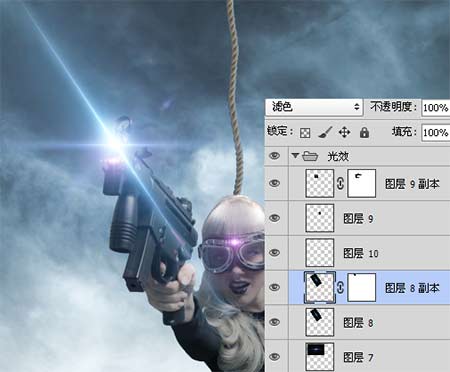Hide the 图层 10 layer
The image size is (450, 372).
coord(274,253)
